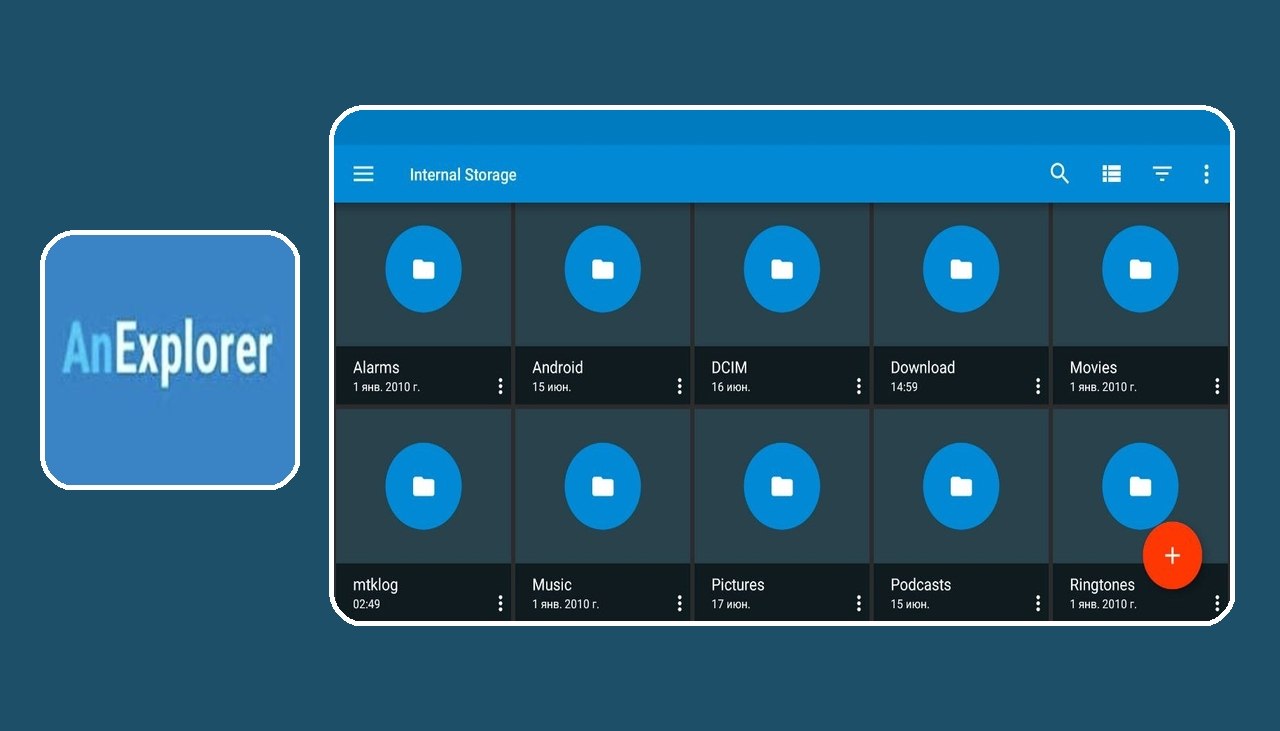1280x731 pixels.
Task: Show more options for mtklog folder
Action: 500,603
